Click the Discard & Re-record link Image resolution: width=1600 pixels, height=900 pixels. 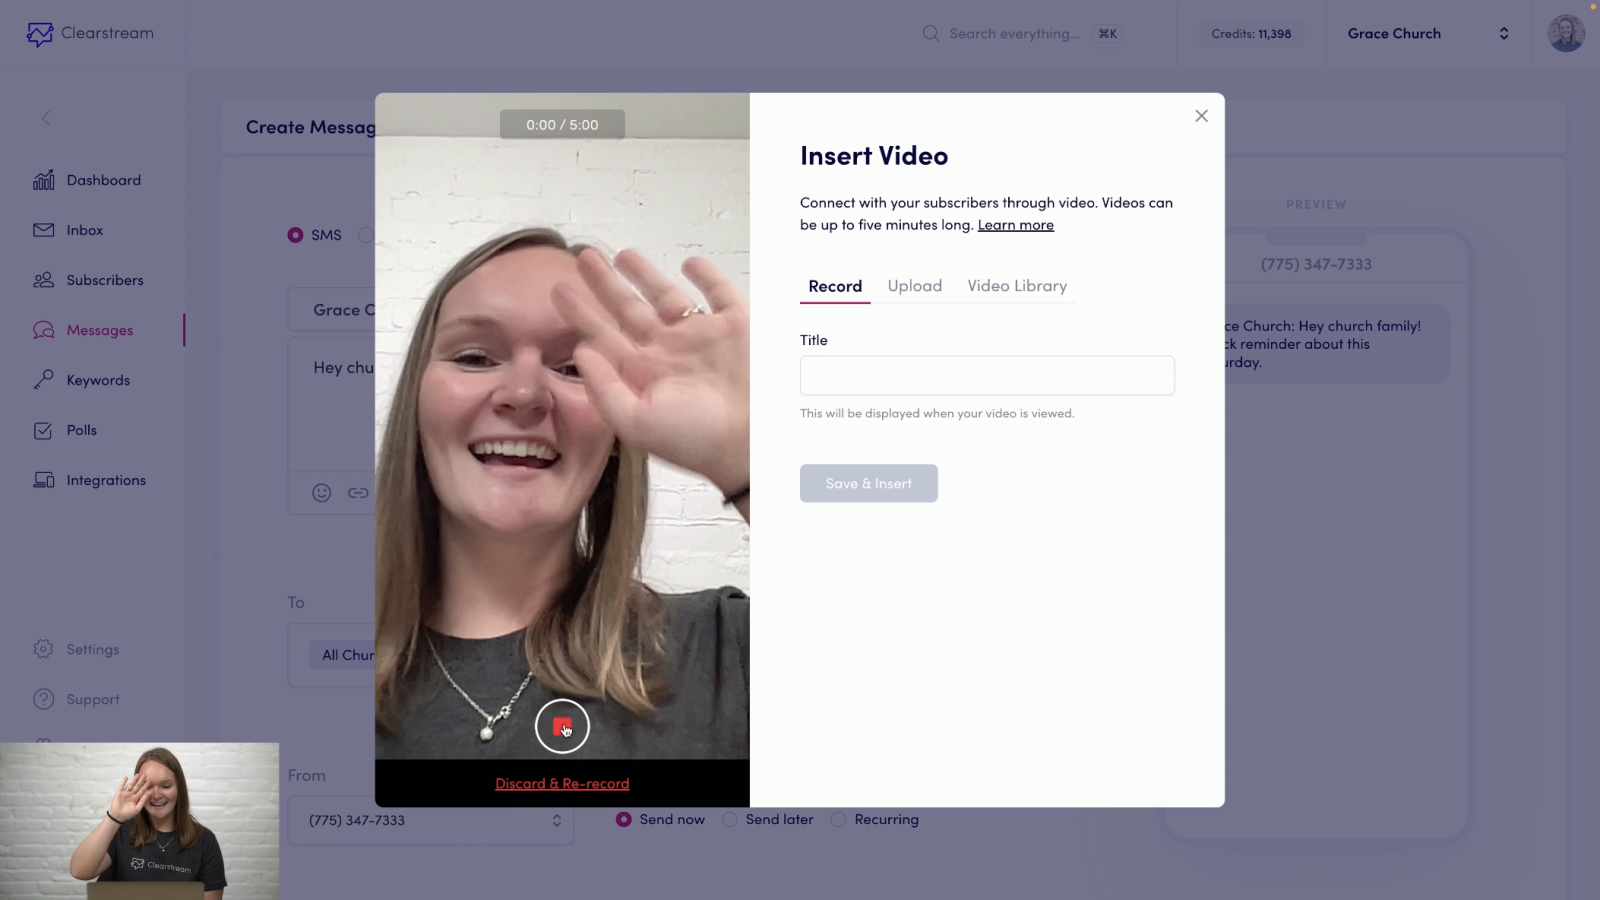coord(562,783)
